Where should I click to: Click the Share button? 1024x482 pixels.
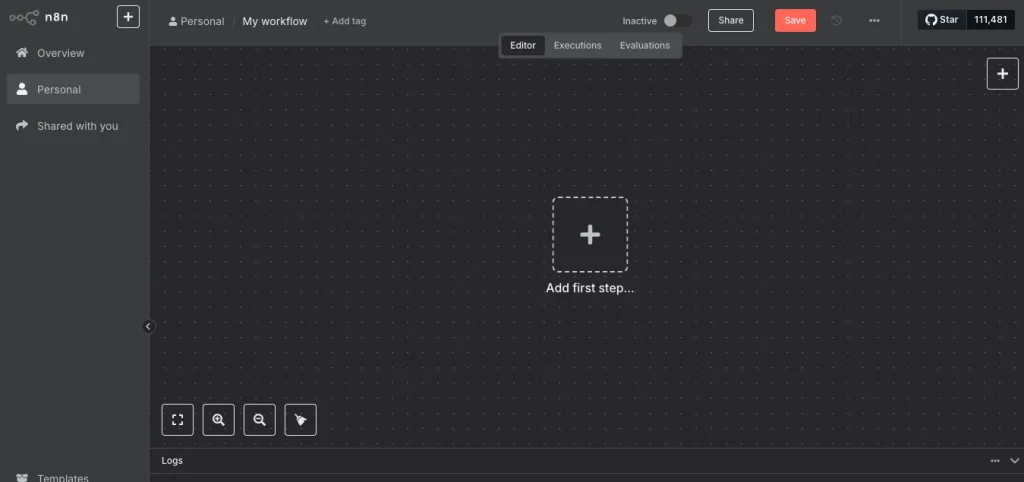click(x=730, y=21)
